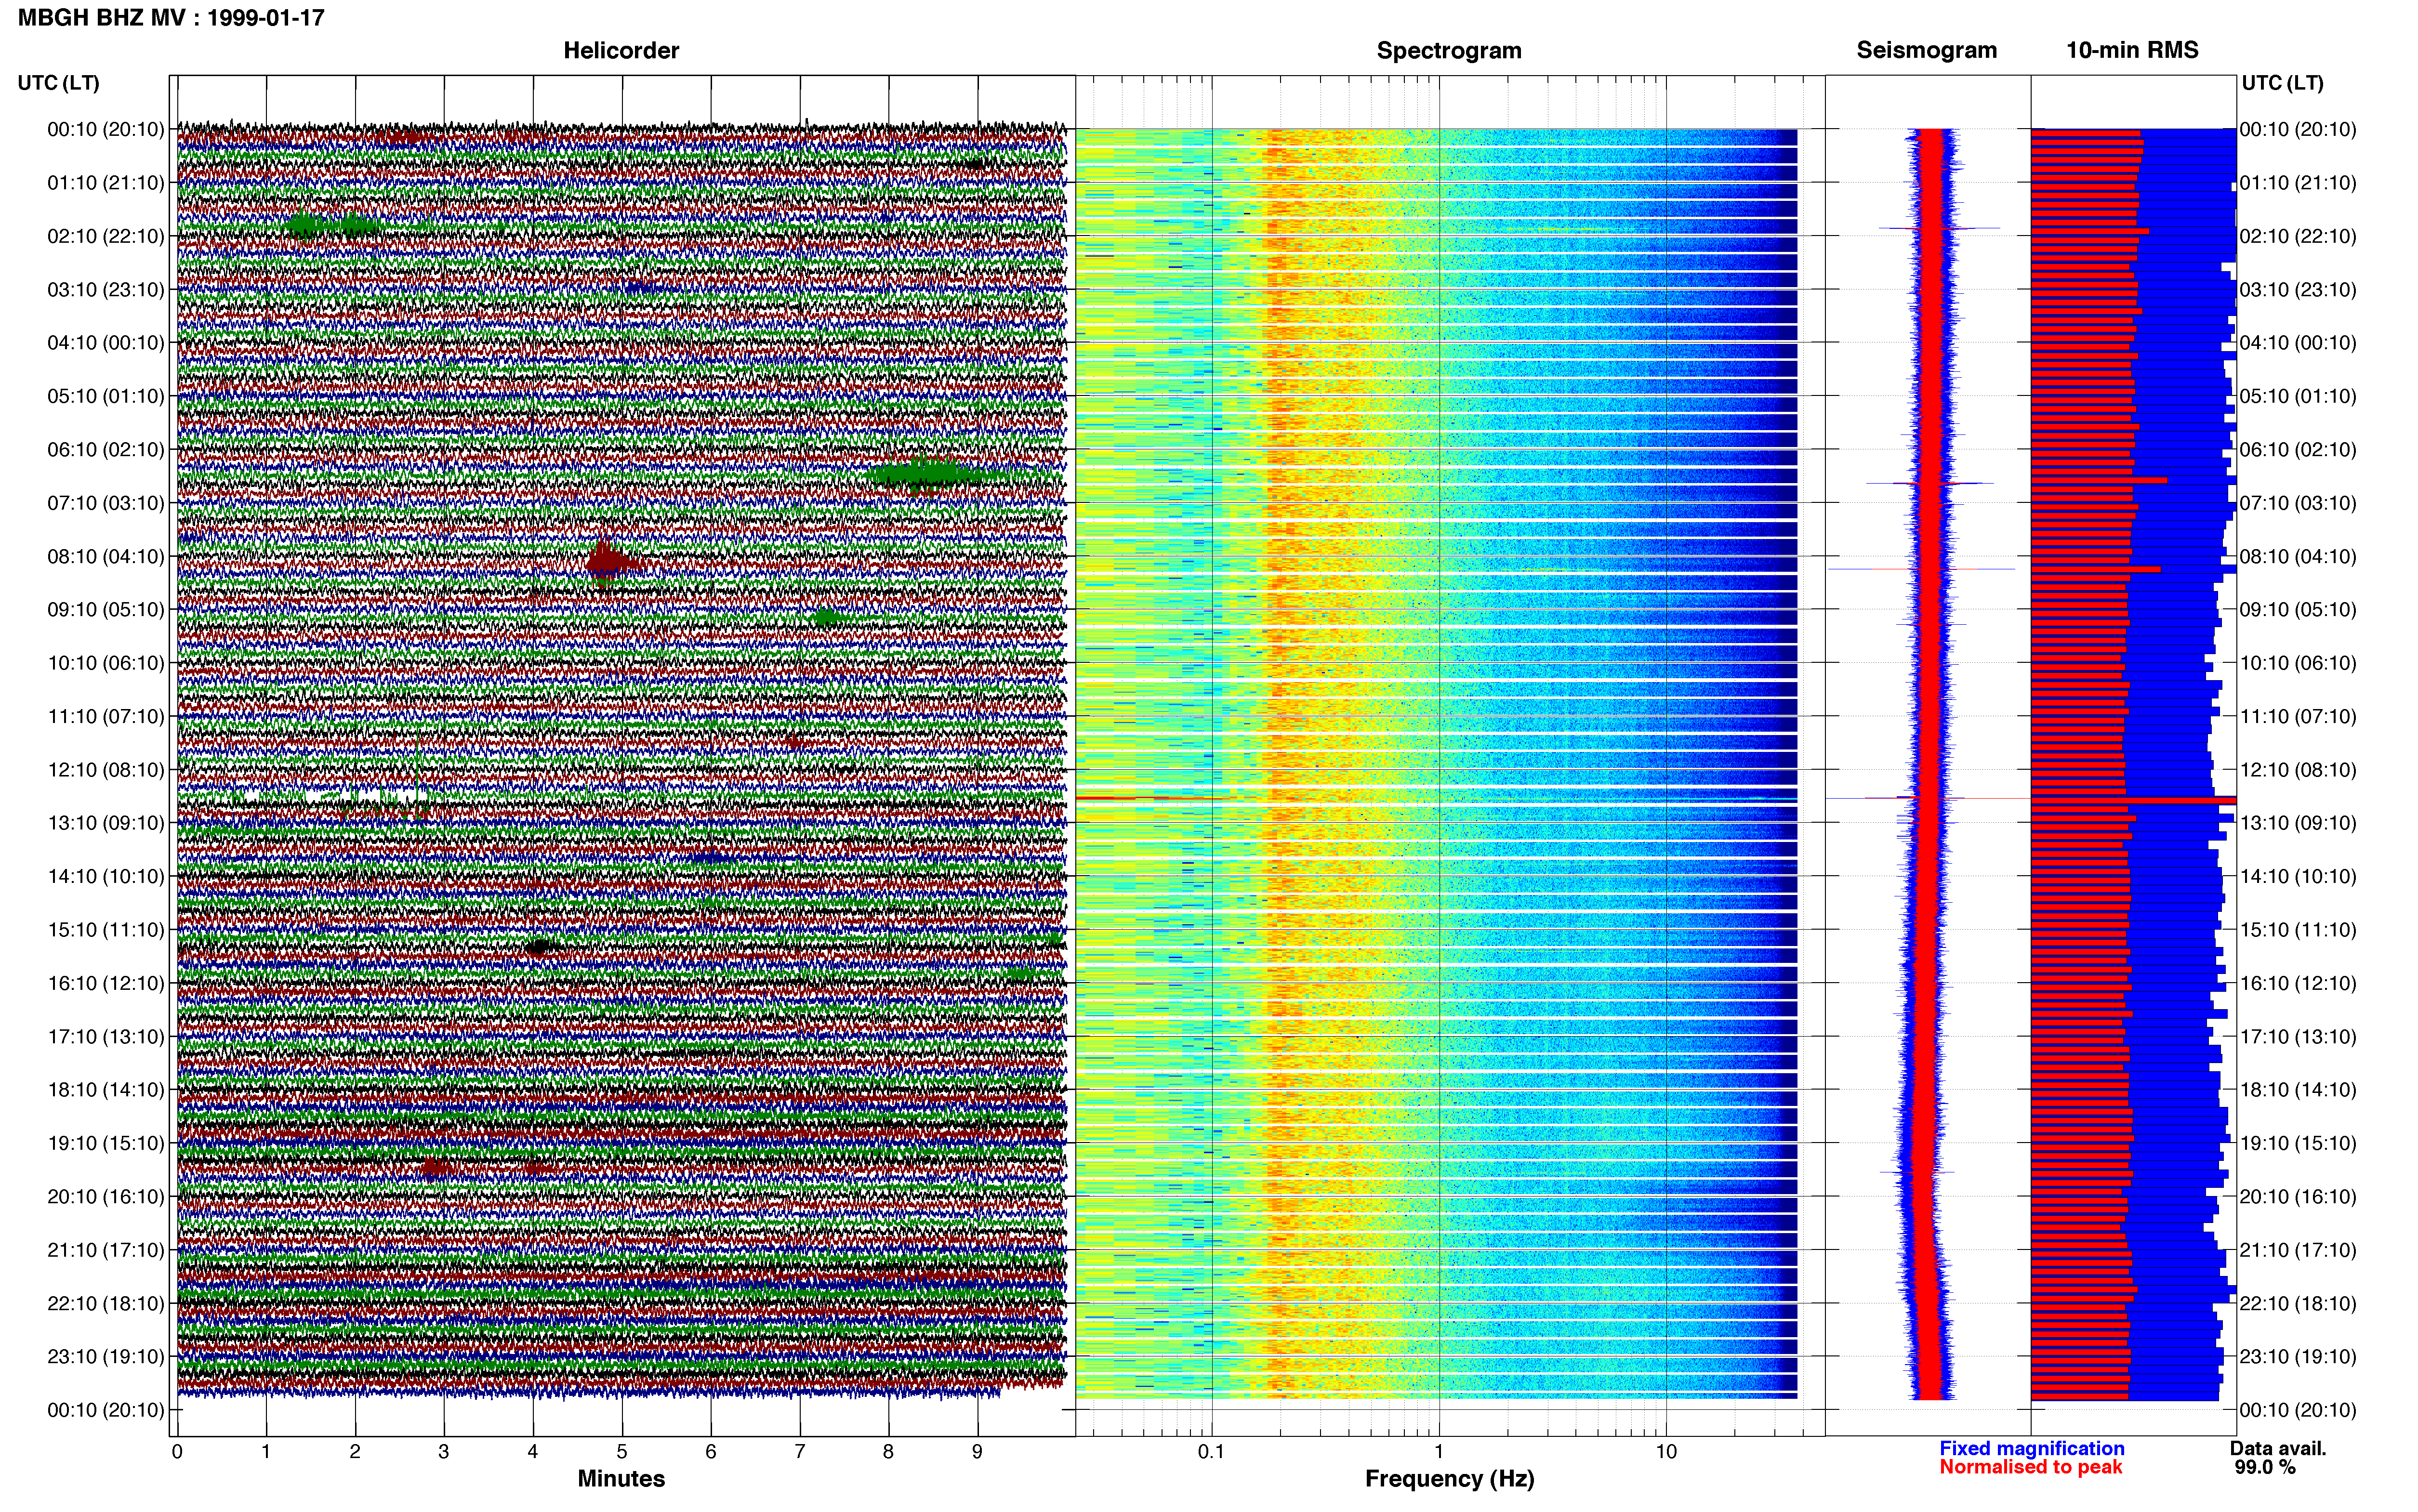Click left-axis time label 08:10 (04:10)
Screen dimensions: 2418x1512
click(106, 556)
